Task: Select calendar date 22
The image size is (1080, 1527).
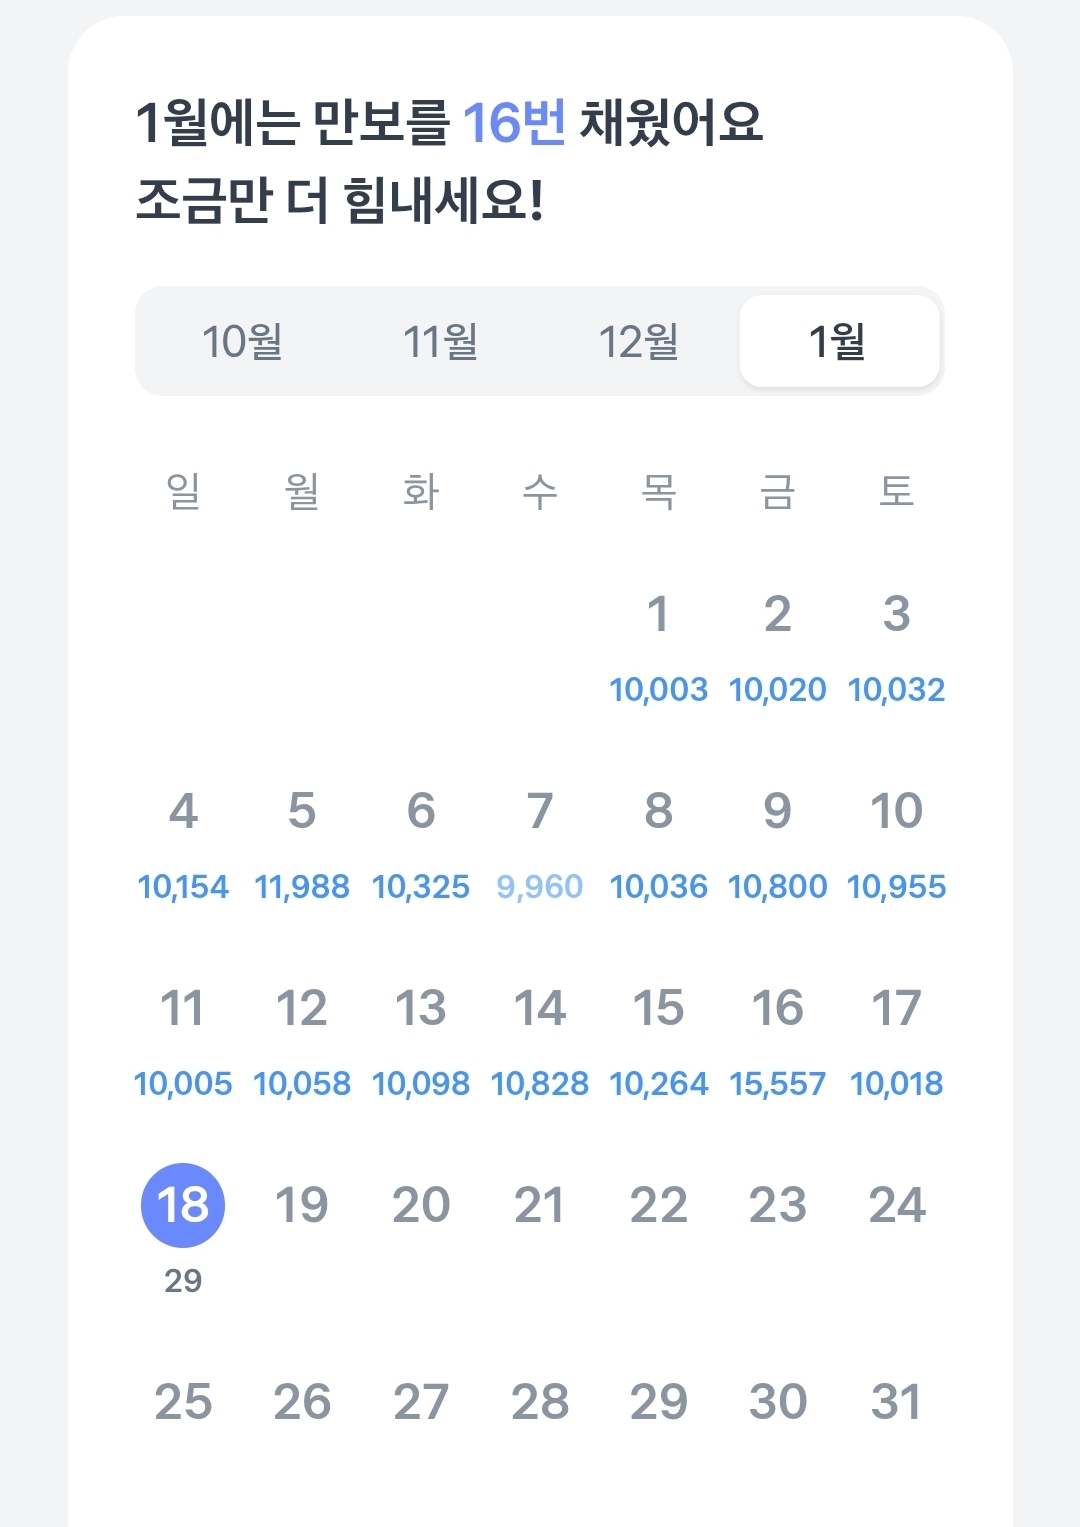Action: (659, 1205)
